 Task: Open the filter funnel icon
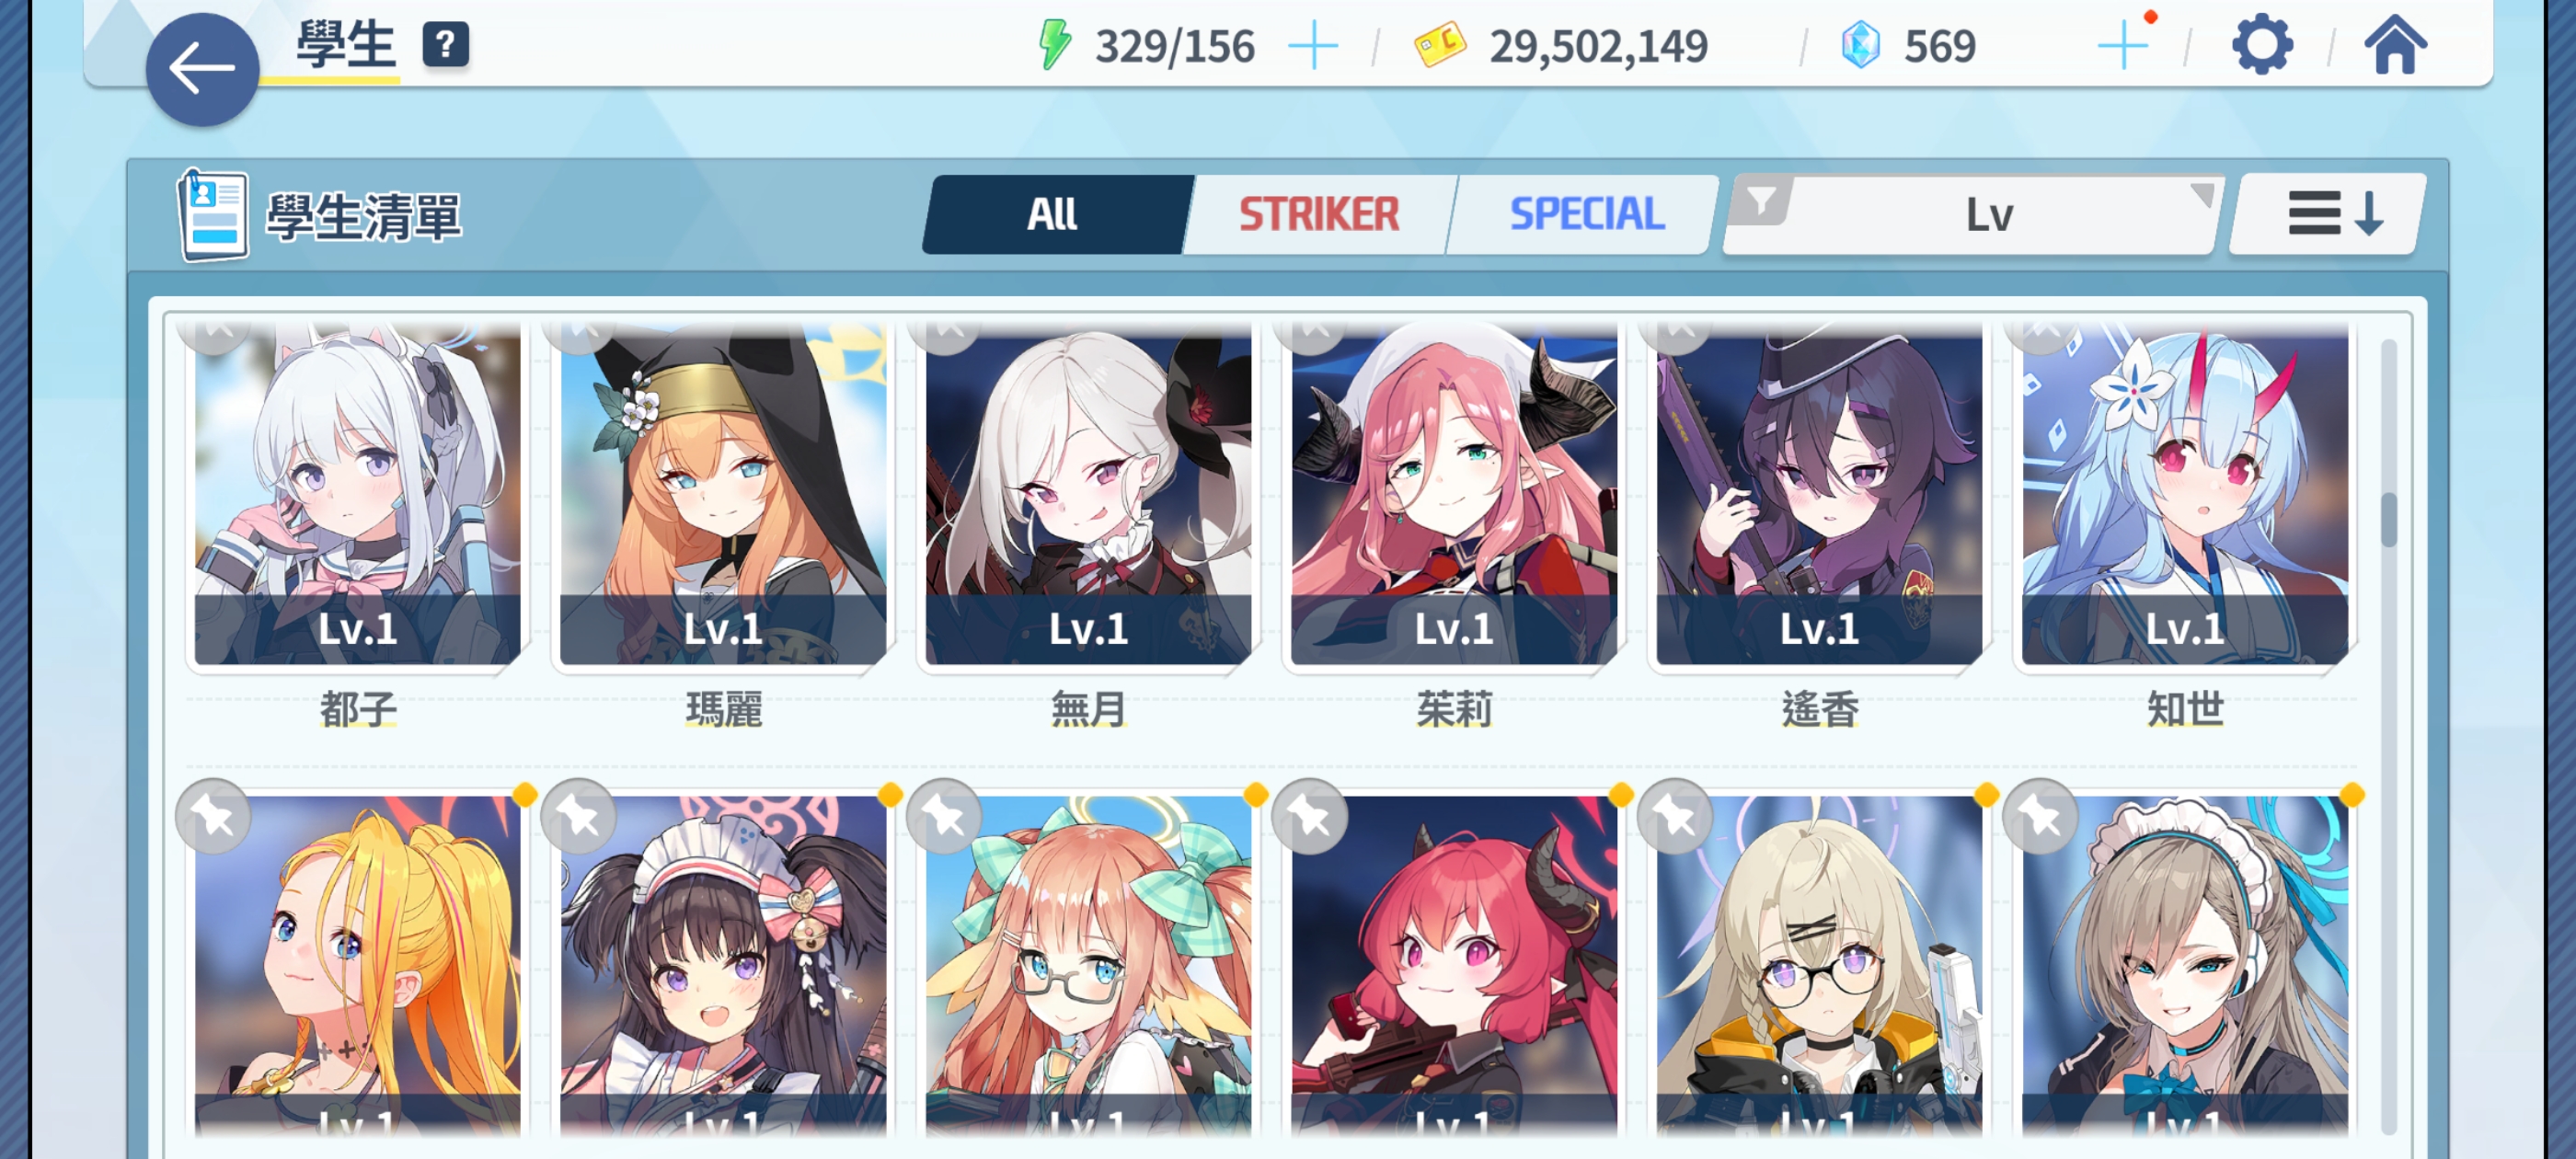pyautogui.click(x=1762, y=201)
